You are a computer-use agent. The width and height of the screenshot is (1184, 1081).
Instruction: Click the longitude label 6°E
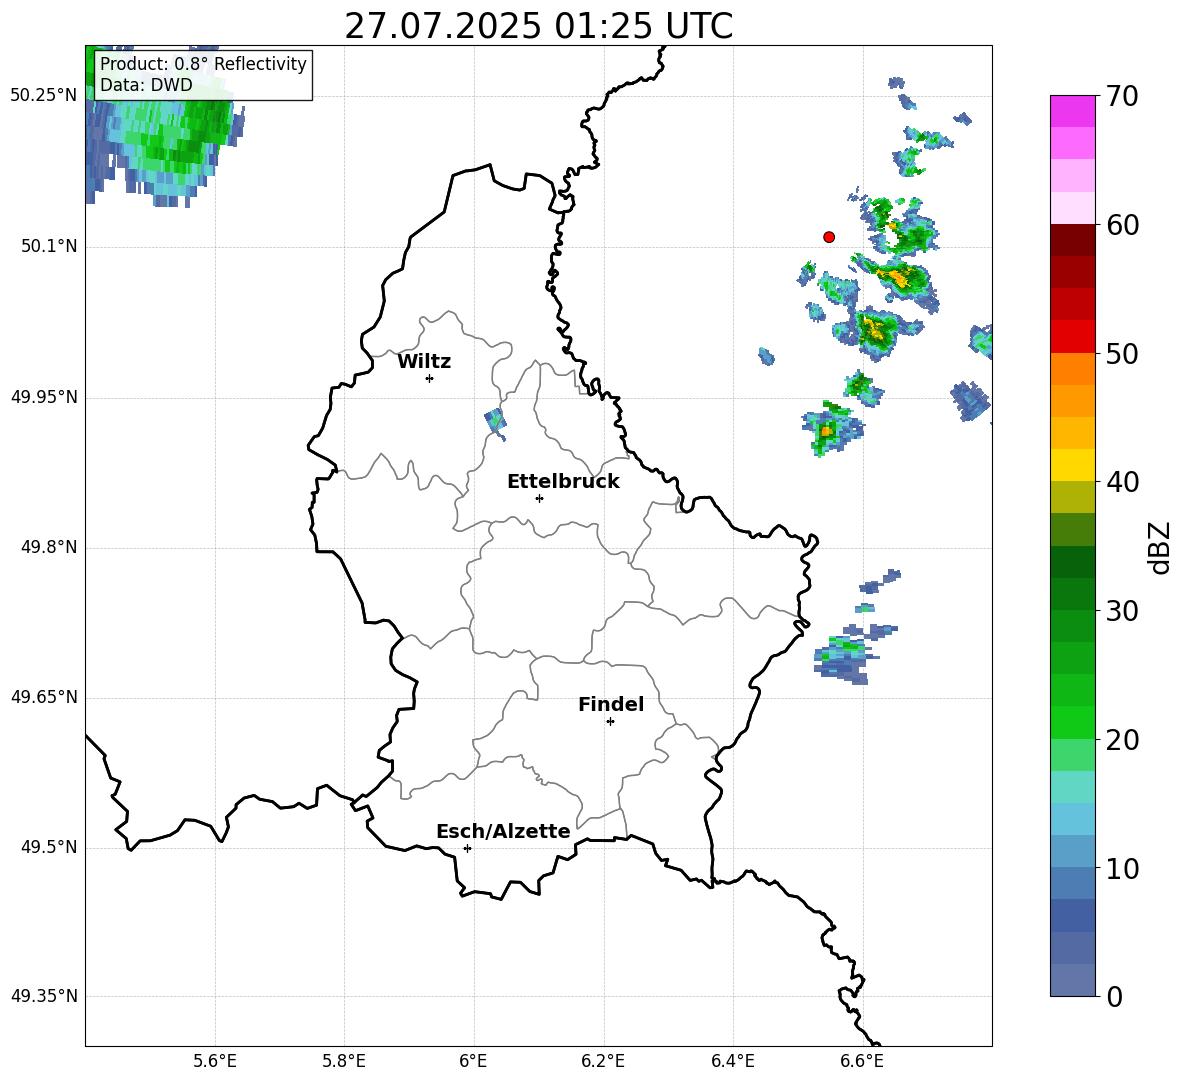click(x=473, y=1061)
